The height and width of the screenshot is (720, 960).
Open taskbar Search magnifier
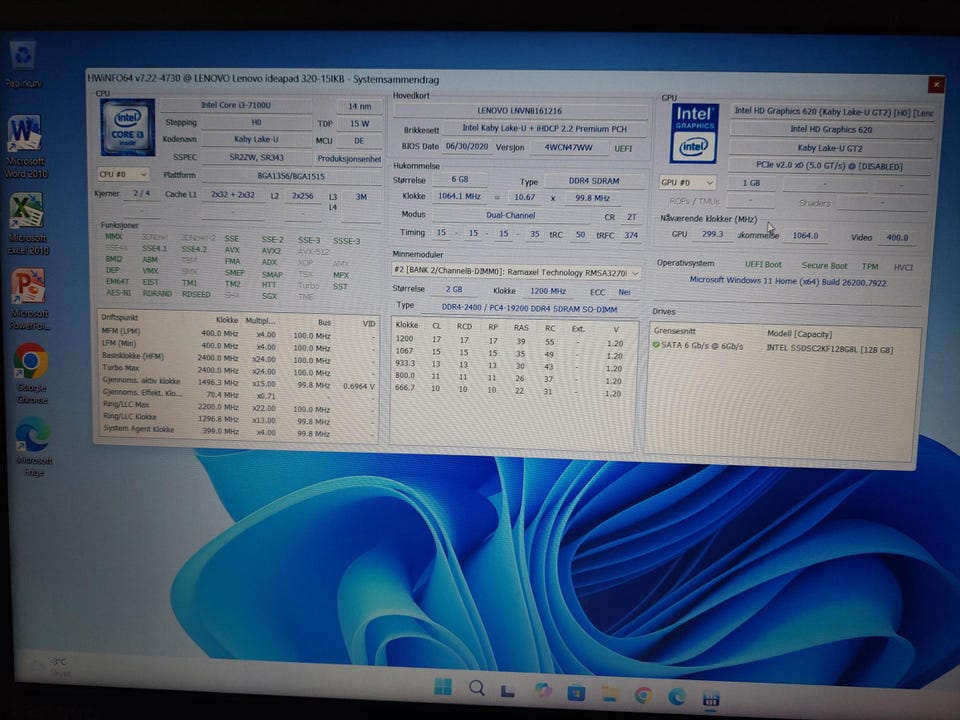[x=476, y=688]
